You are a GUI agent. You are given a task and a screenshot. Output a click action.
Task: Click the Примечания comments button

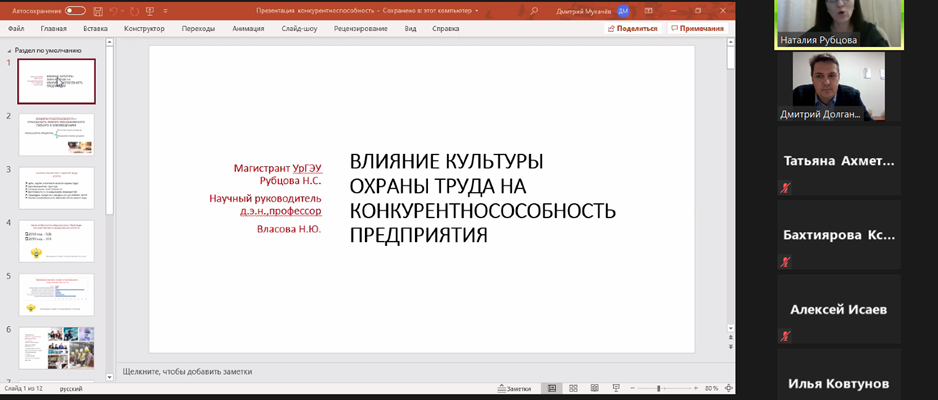tap(697, 28)
